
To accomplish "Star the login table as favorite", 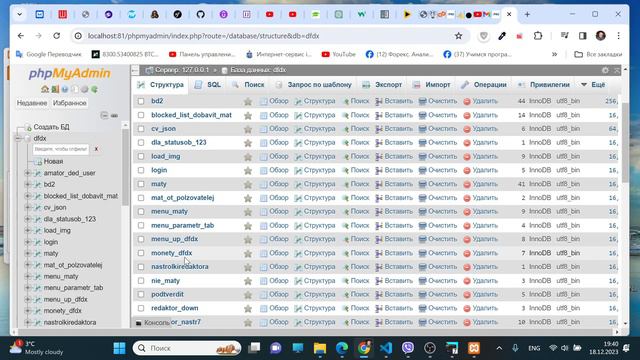I will tap(248, 171).
